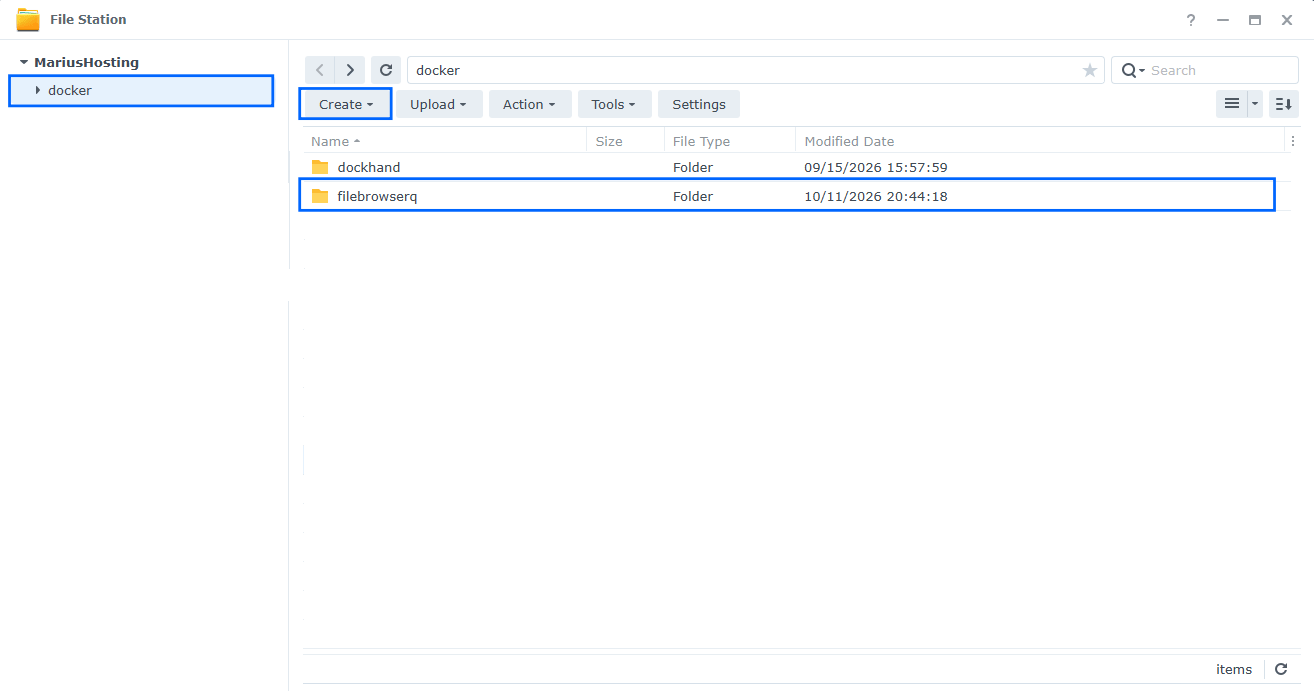
Task: Sort by the Size column header
Action: (x=625, y=141)
